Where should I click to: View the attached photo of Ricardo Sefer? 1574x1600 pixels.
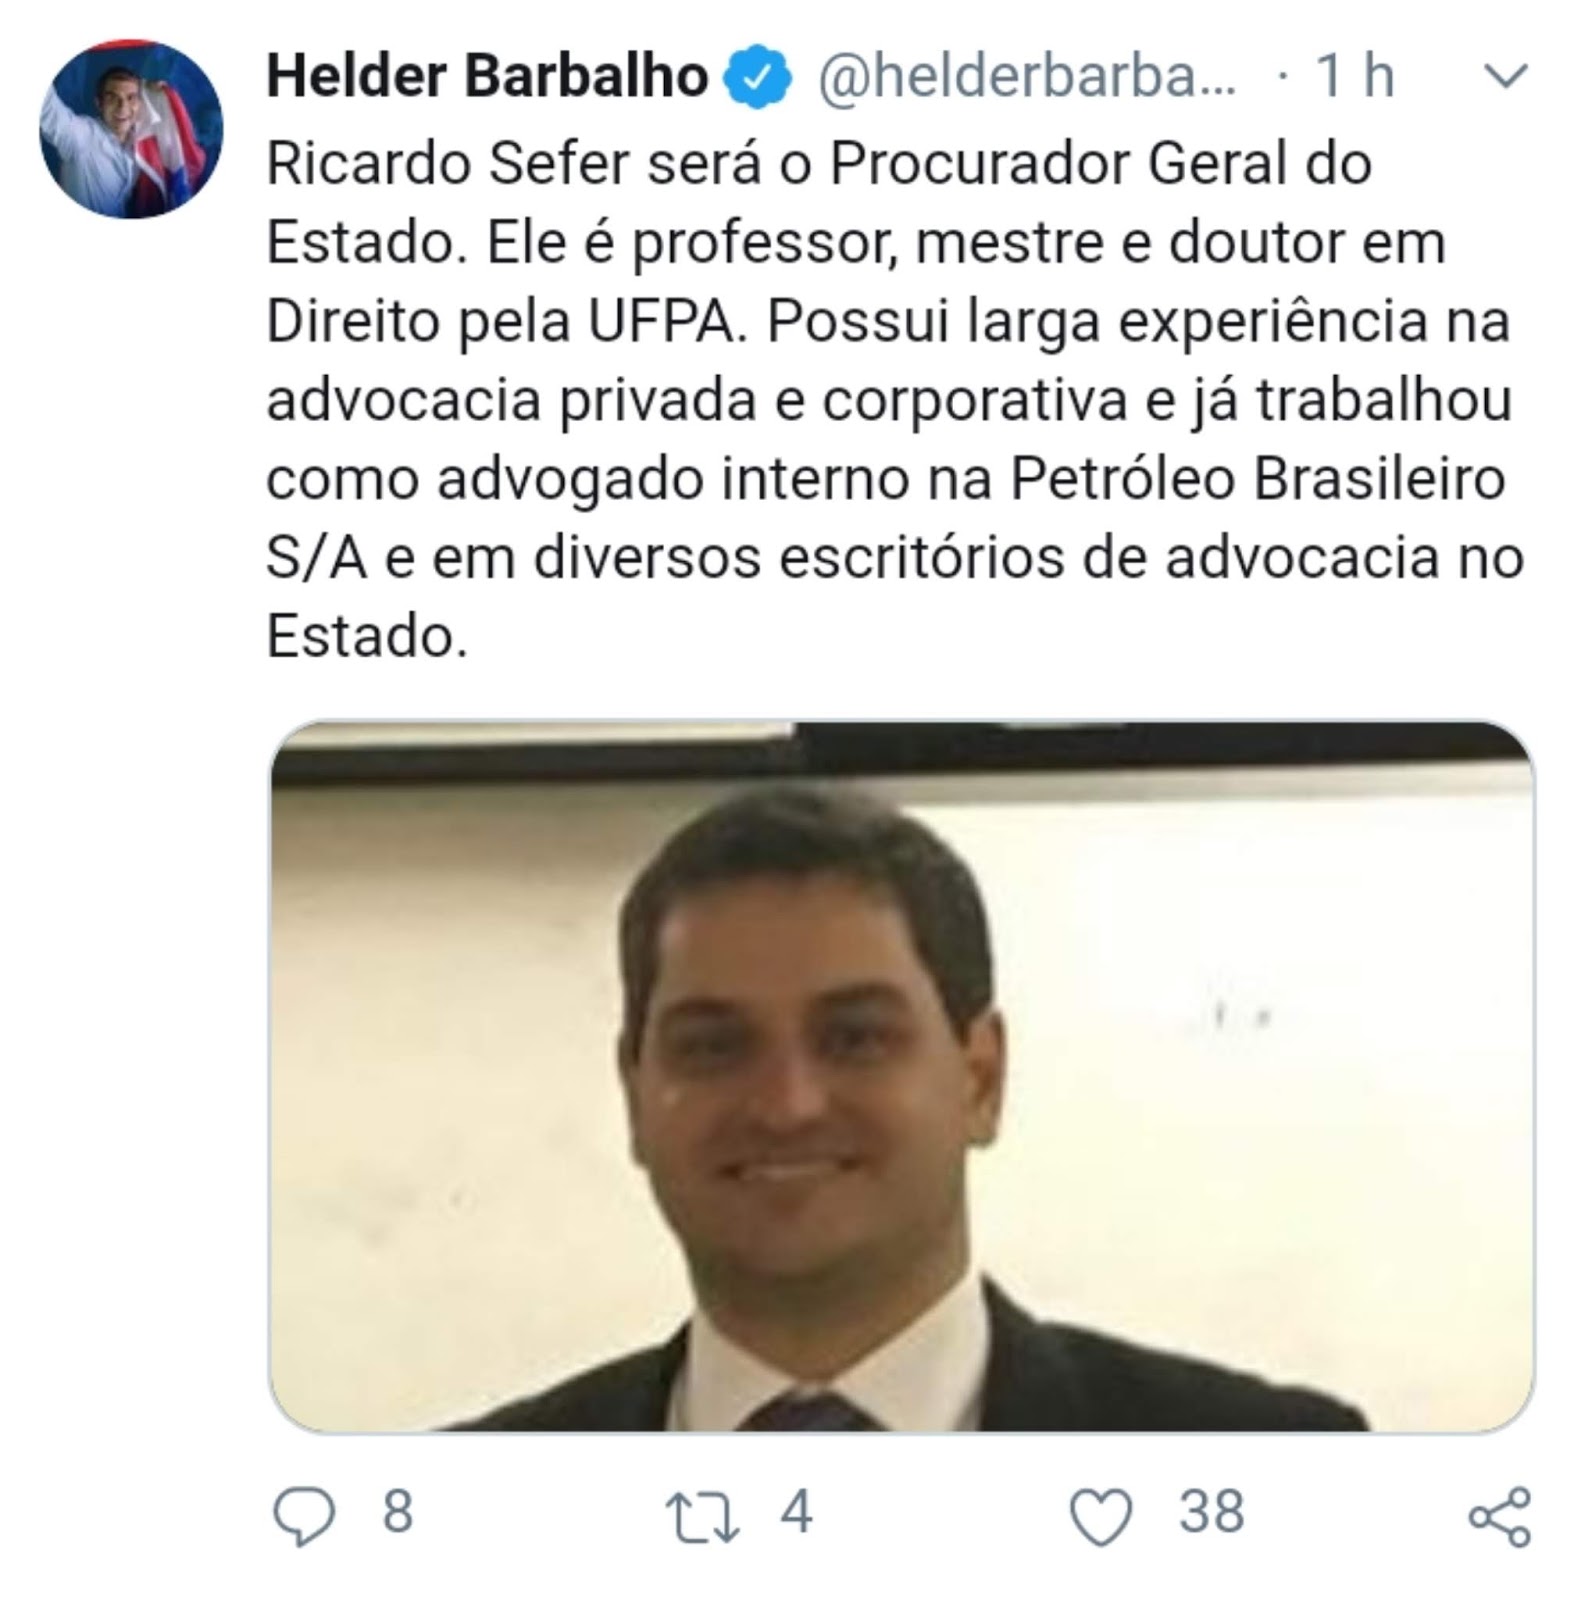[x=902, y=1076]
